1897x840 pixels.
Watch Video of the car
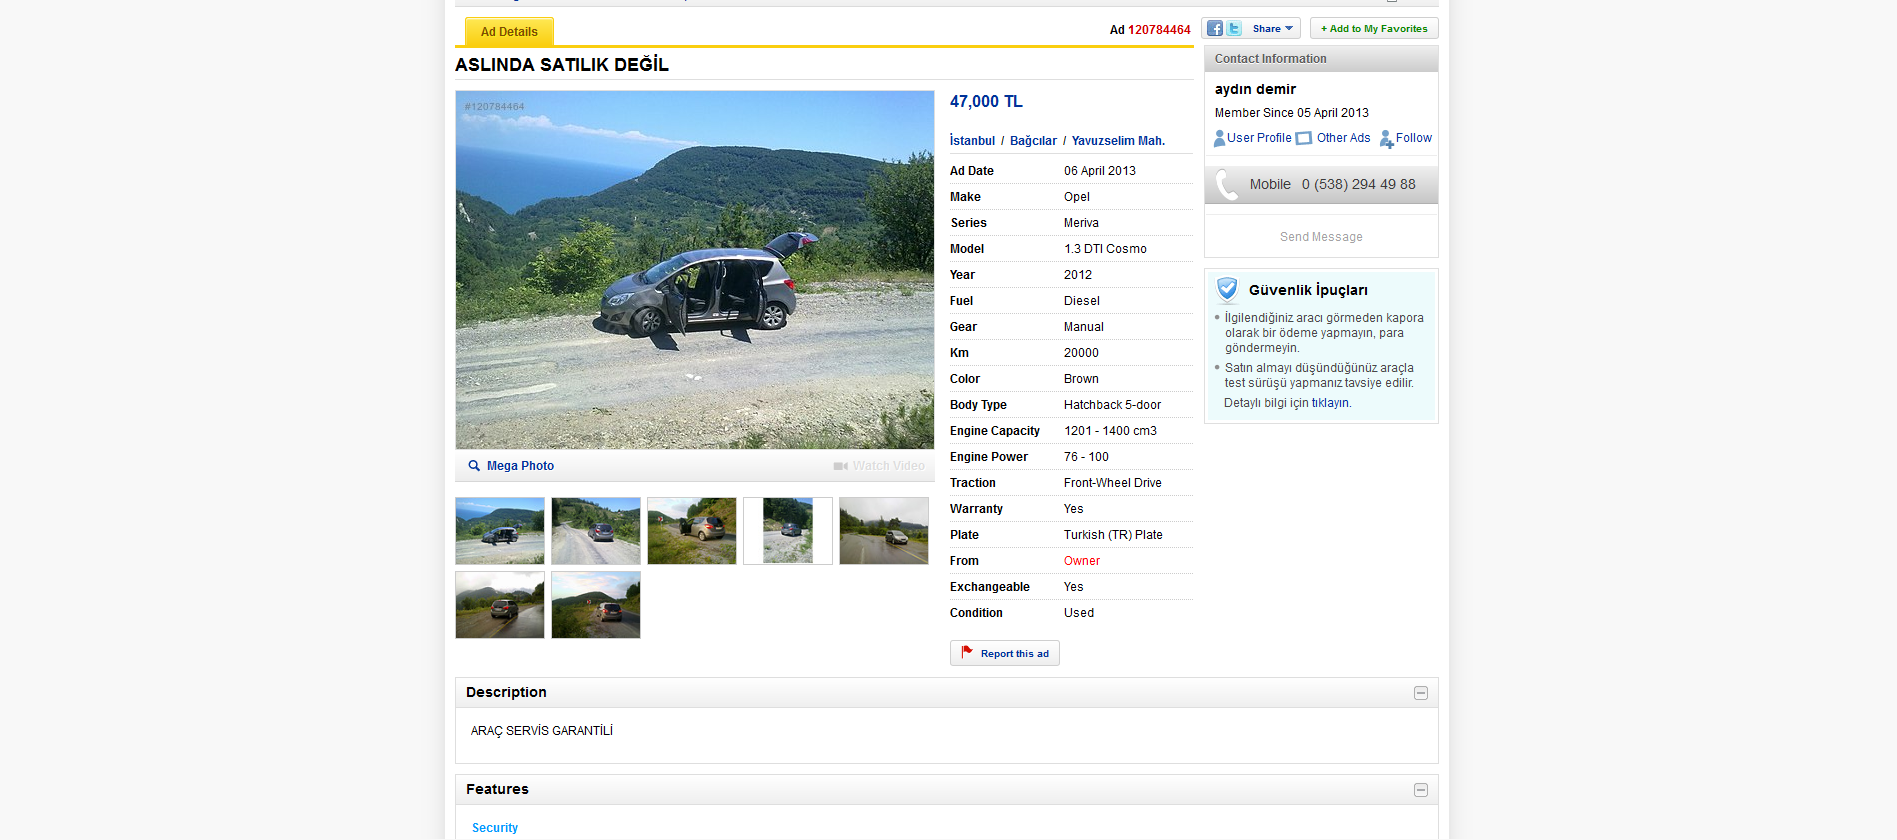(x=888, y=466)
